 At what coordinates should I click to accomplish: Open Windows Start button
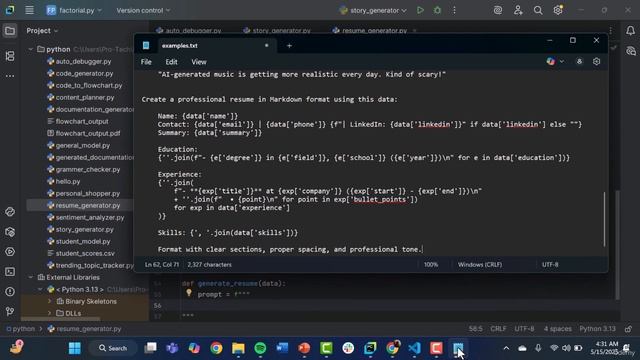tap(75, 348)
